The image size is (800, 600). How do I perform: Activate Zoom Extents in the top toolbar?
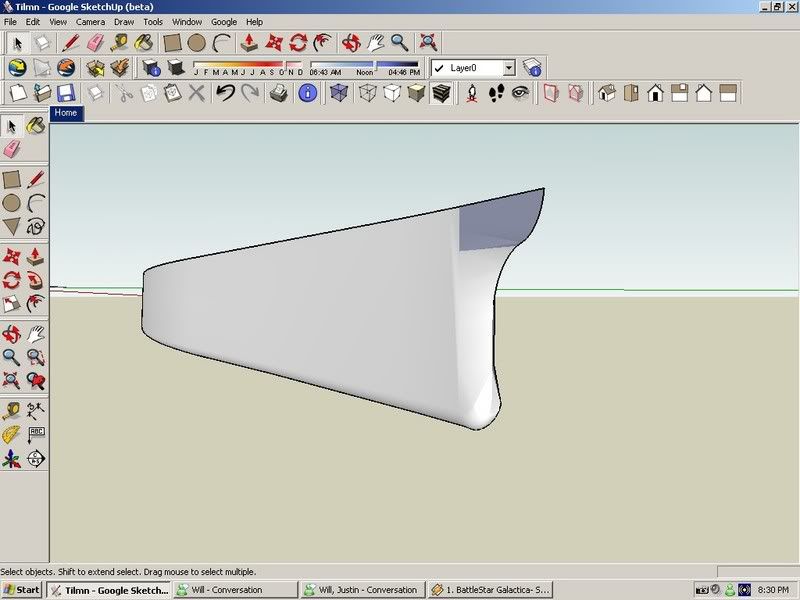(428, 43)
